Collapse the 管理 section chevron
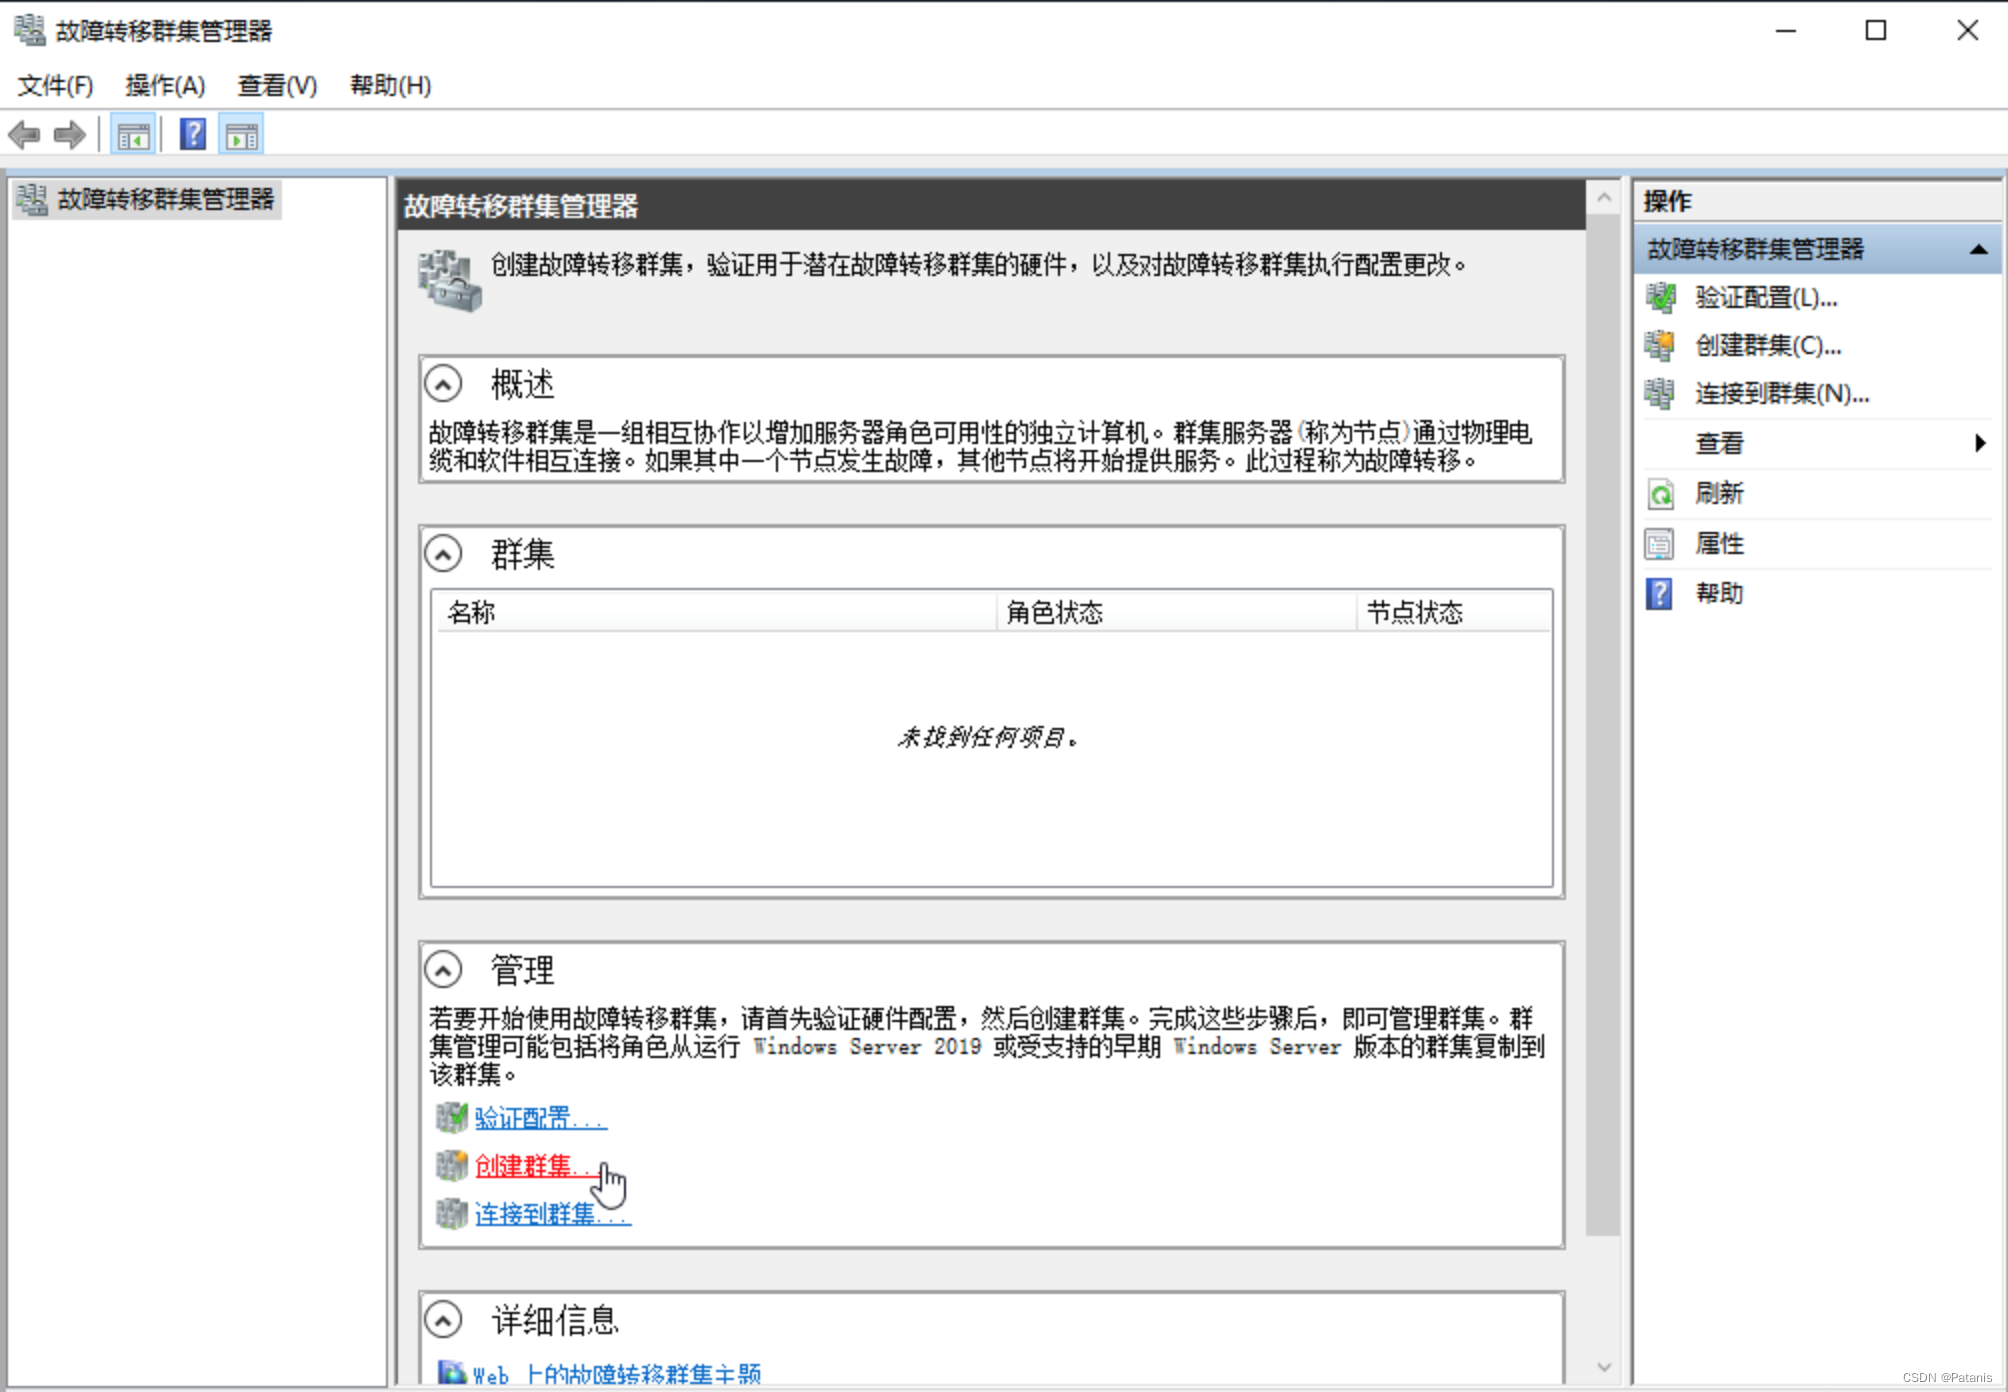The image size is (2008, 1392). click(443, 969)
